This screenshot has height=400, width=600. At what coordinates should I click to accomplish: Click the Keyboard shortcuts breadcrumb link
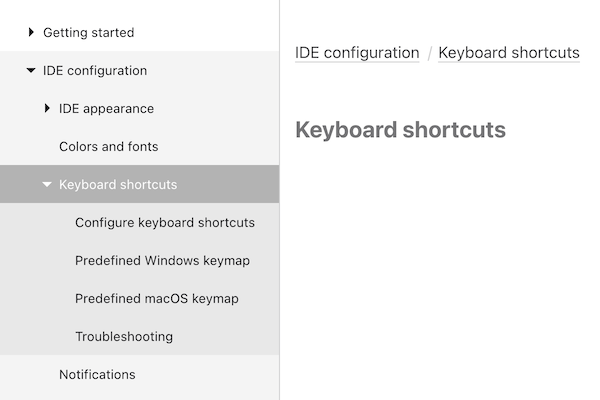pyautogui.click(x=509, y=53)
